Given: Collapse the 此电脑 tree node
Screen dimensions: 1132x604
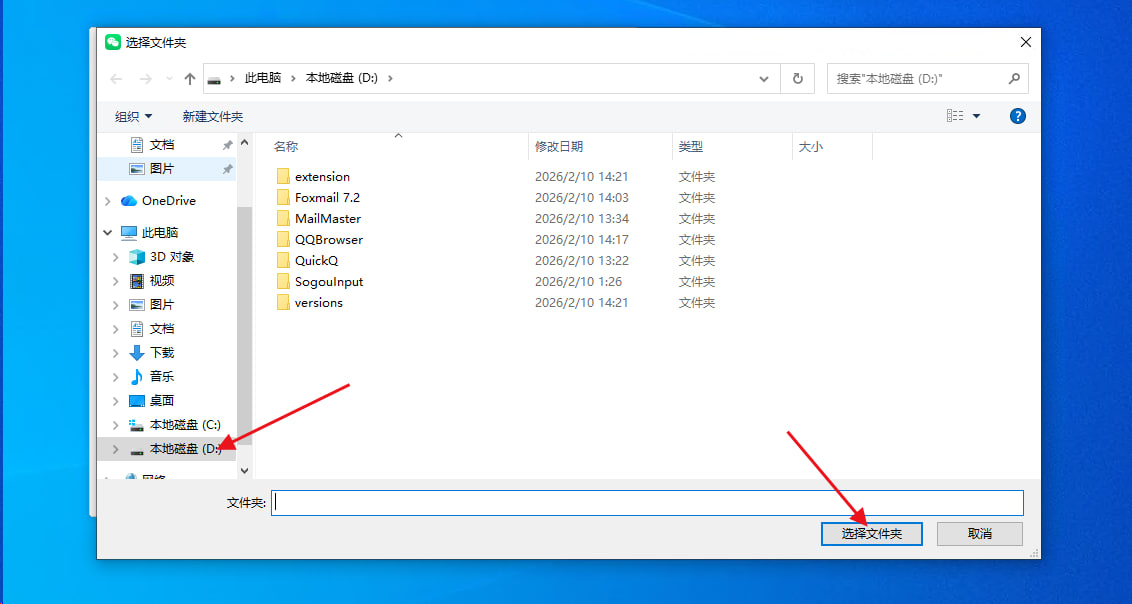Looking at the screenshot, I should pos(107,233).
